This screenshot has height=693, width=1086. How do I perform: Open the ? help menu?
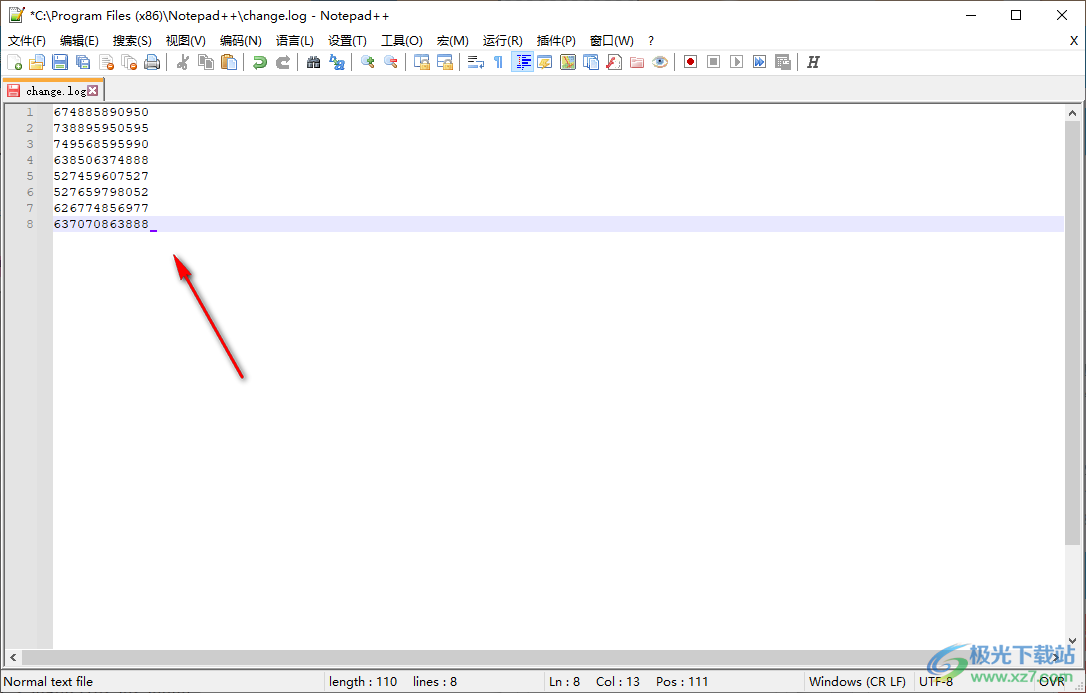[x=651, y=41]
